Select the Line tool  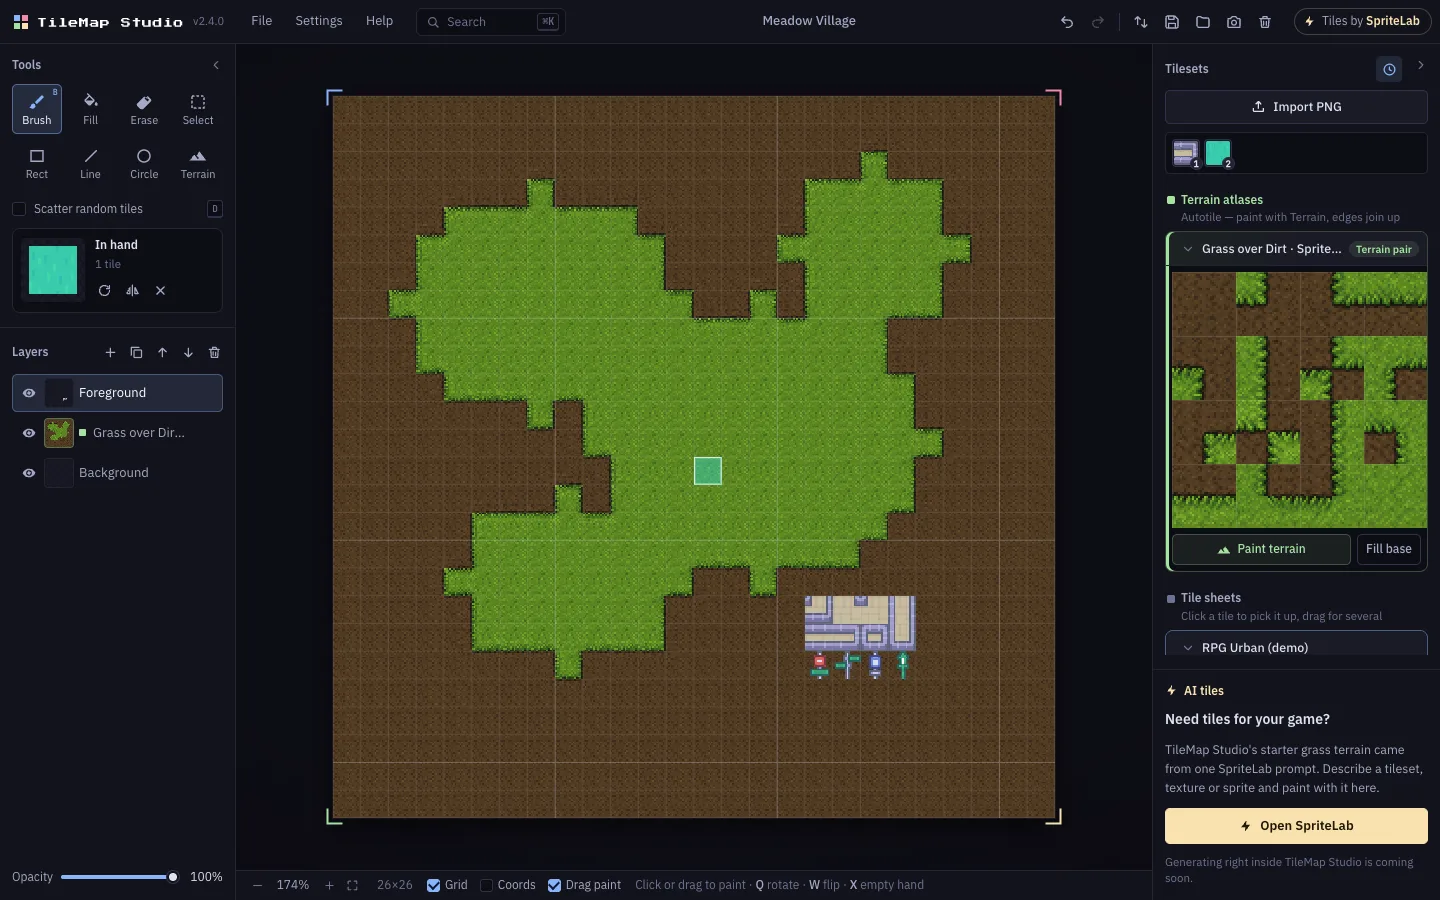pyautogui.click(x=91, y=163)
